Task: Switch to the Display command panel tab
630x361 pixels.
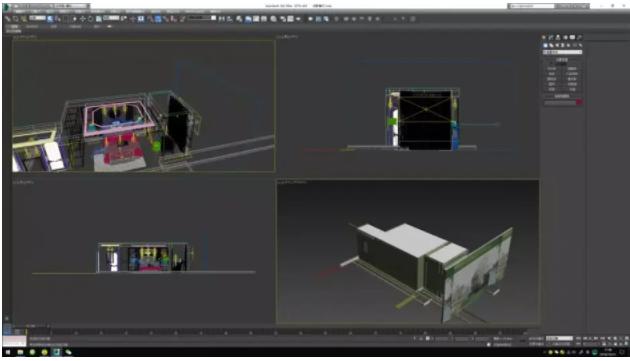Action: [x=572, y=37]
